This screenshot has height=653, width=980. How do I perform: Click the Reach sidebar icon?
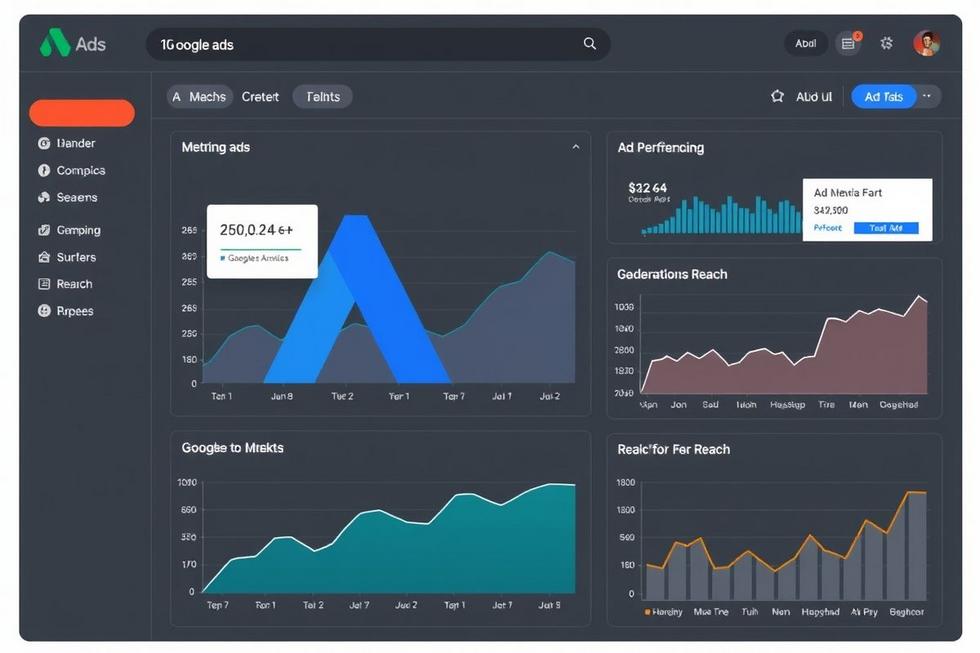(x=44, y=284)
